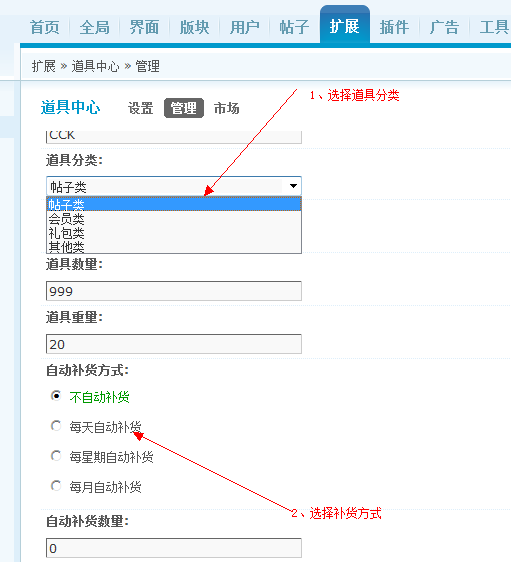Open the 界面 tab
The width and height of the screenshot is (511, 562).
click(144, 27)
